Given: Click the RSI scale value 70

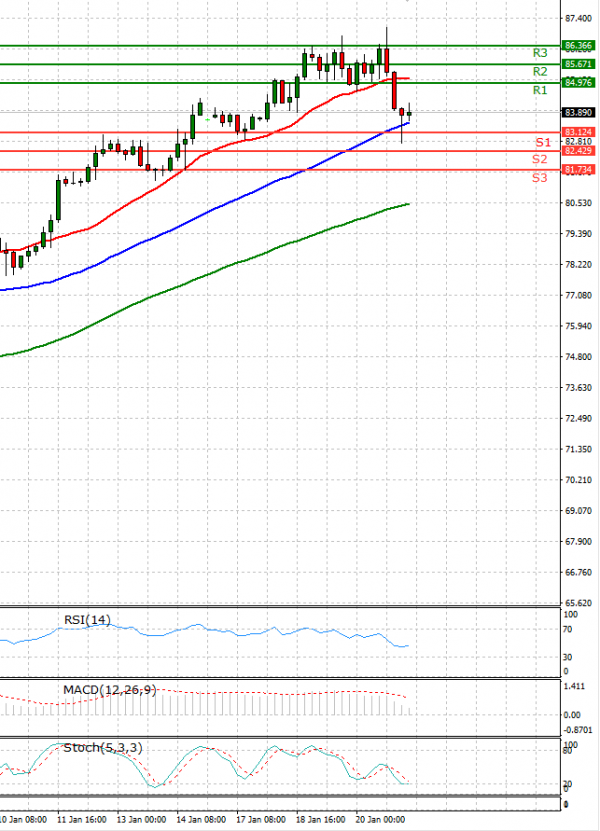Looking at the screenshot, I should [x=568, y=630].
